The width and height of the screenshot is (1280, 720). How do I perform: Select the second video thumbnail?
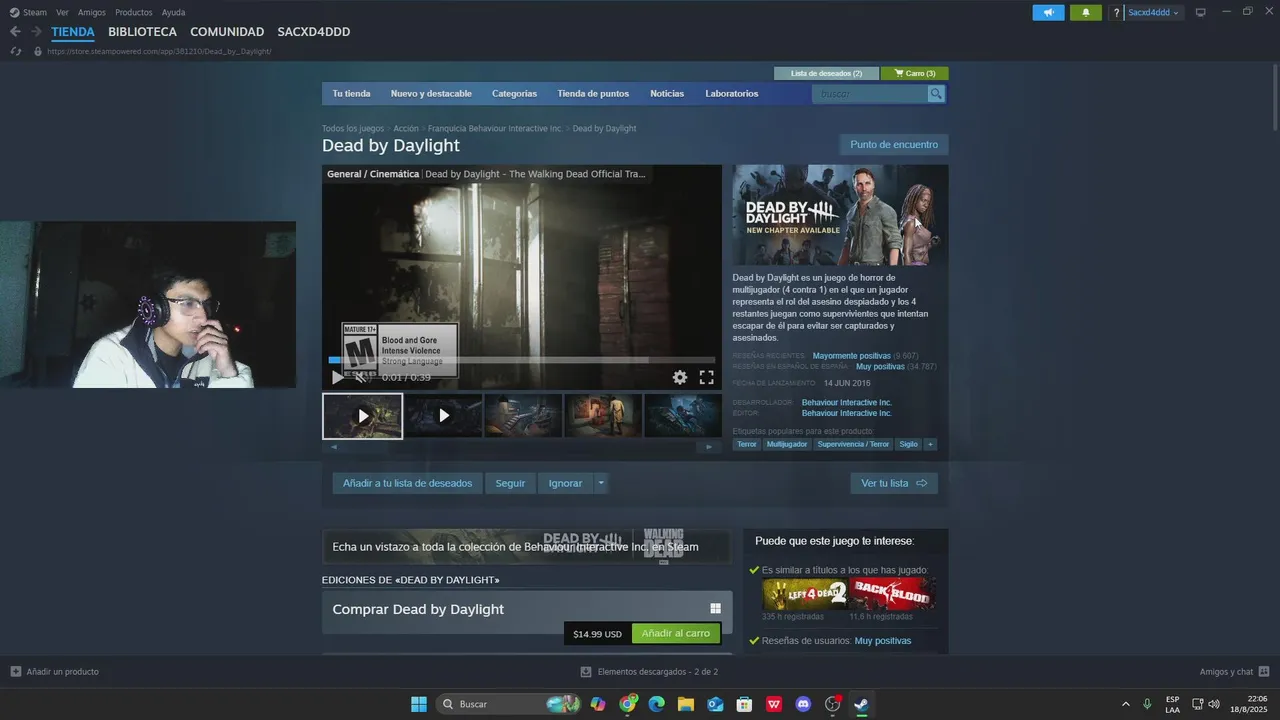(x=443, y=416)
